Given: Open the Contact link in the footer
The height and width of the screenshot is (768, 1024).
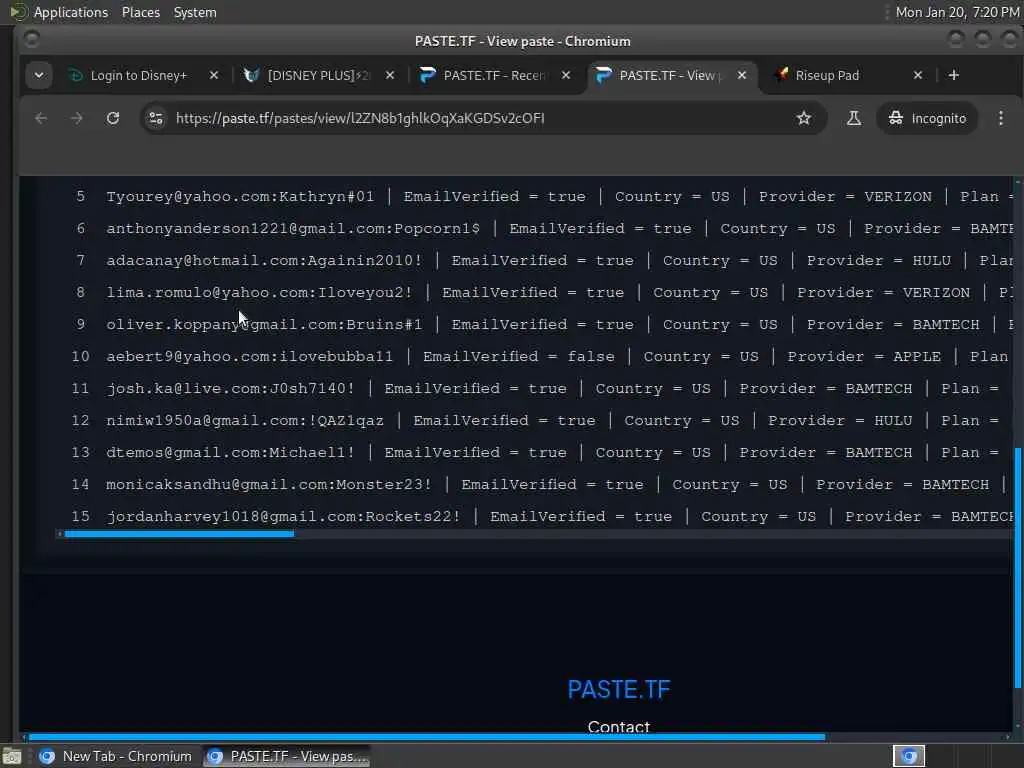Looking at the screenshot, I should tap(618, 726).
